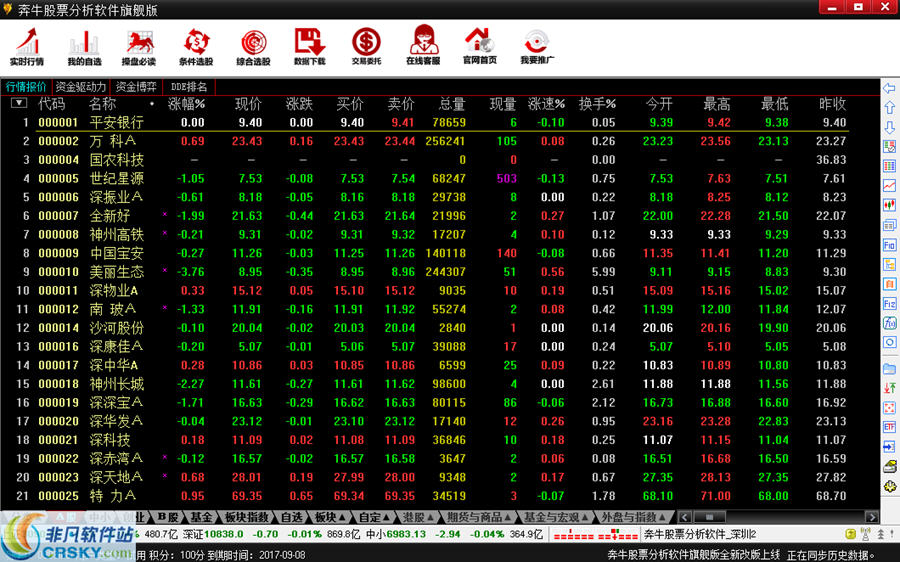
Task: Go to 官网首页 website home icon
Action: coord(480,46)
